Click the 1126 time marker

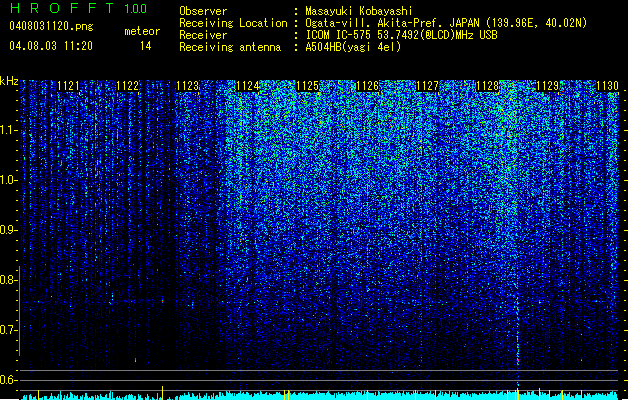(x=367, y=86)
